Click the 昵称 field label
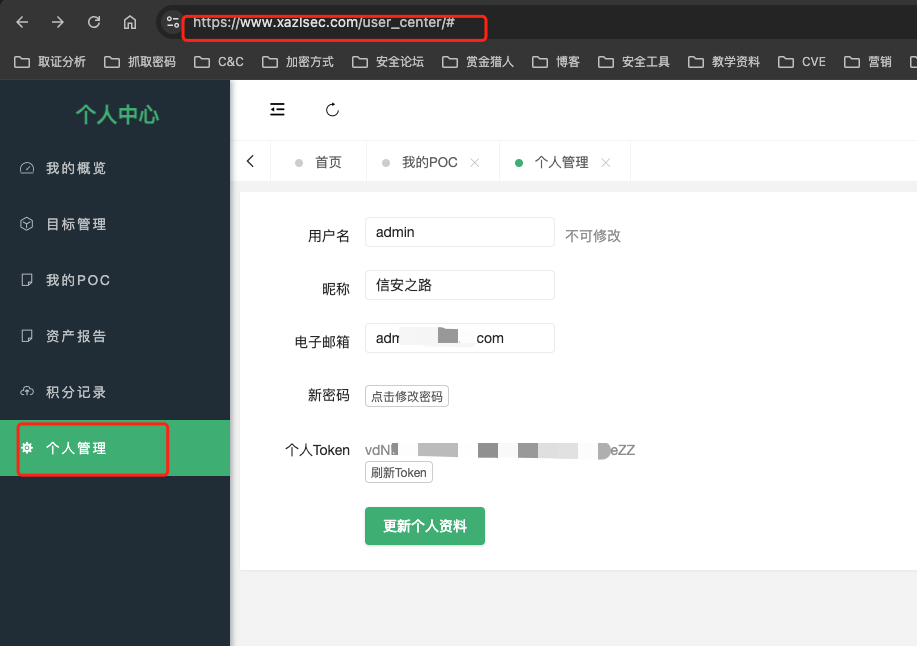917x646 pixels. [336, 289]
